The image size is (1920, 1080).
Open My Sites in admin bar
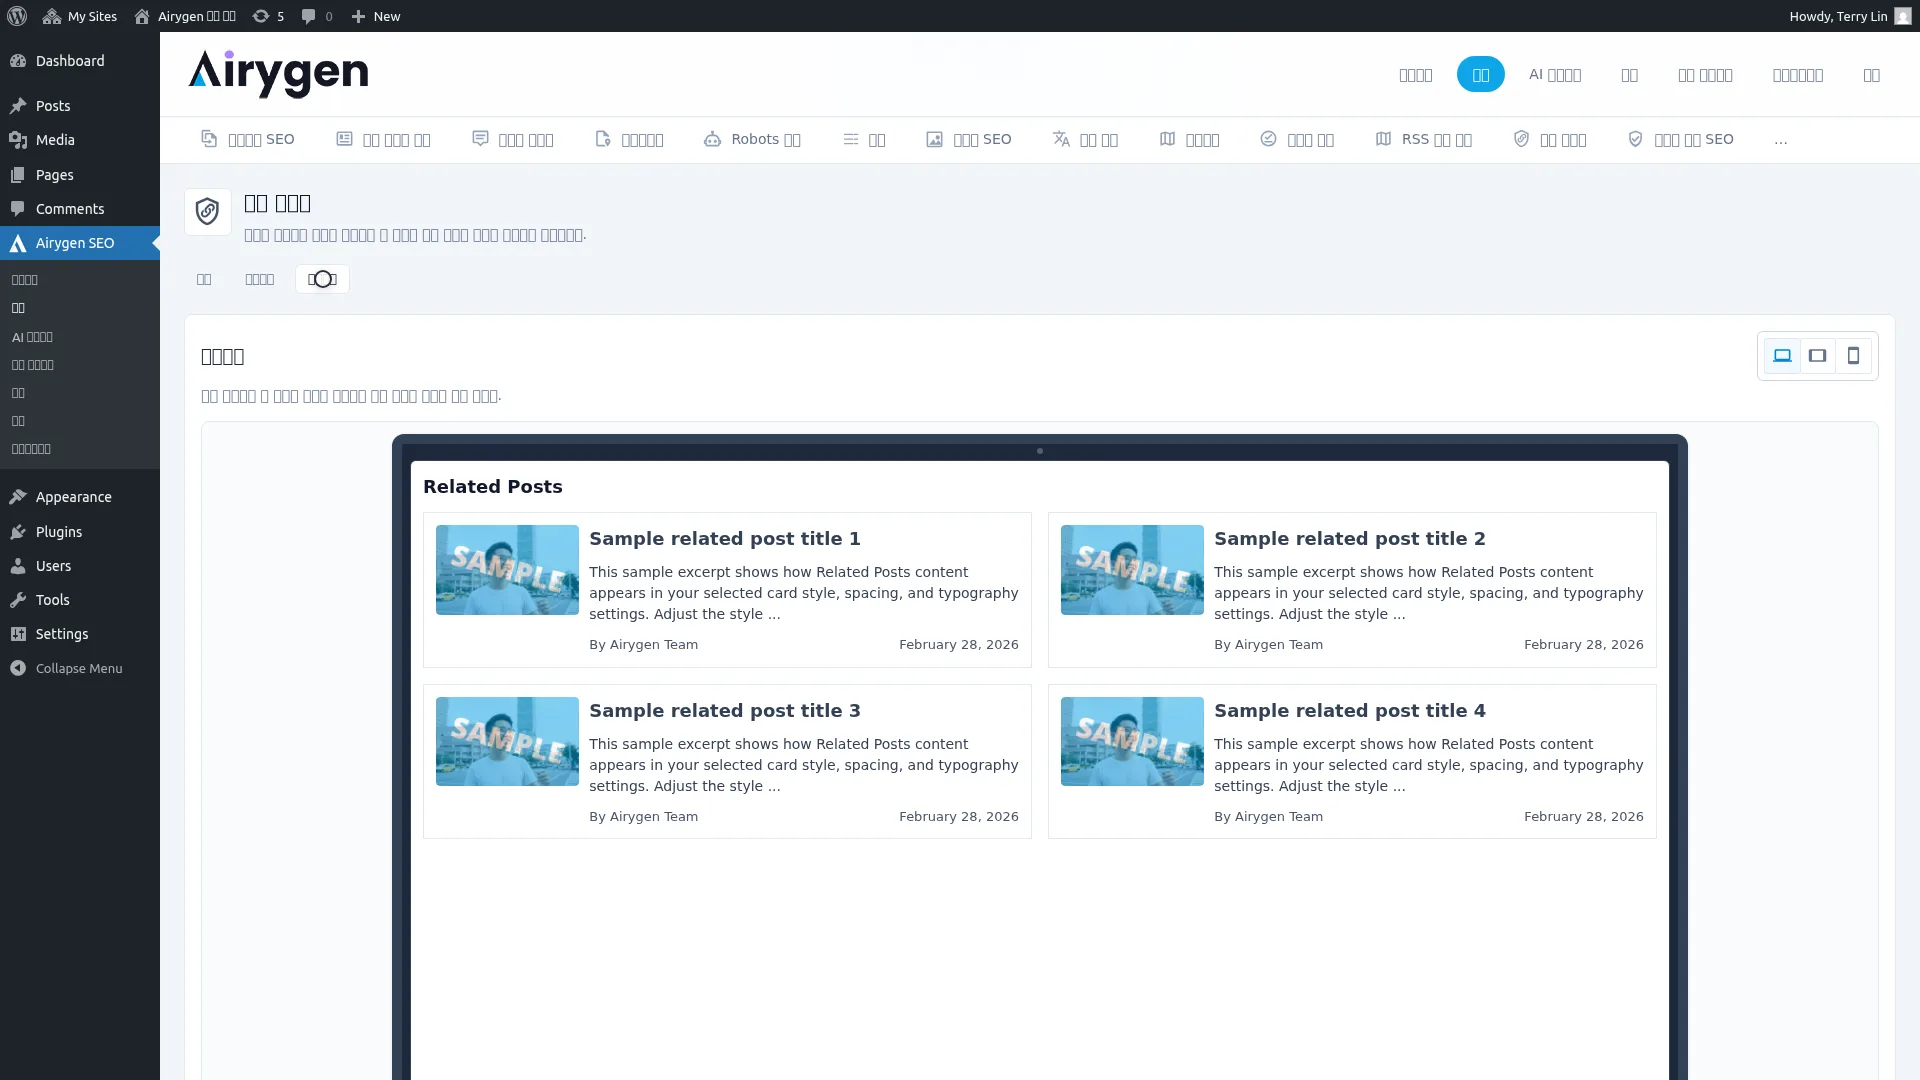[x=80, y=16]
